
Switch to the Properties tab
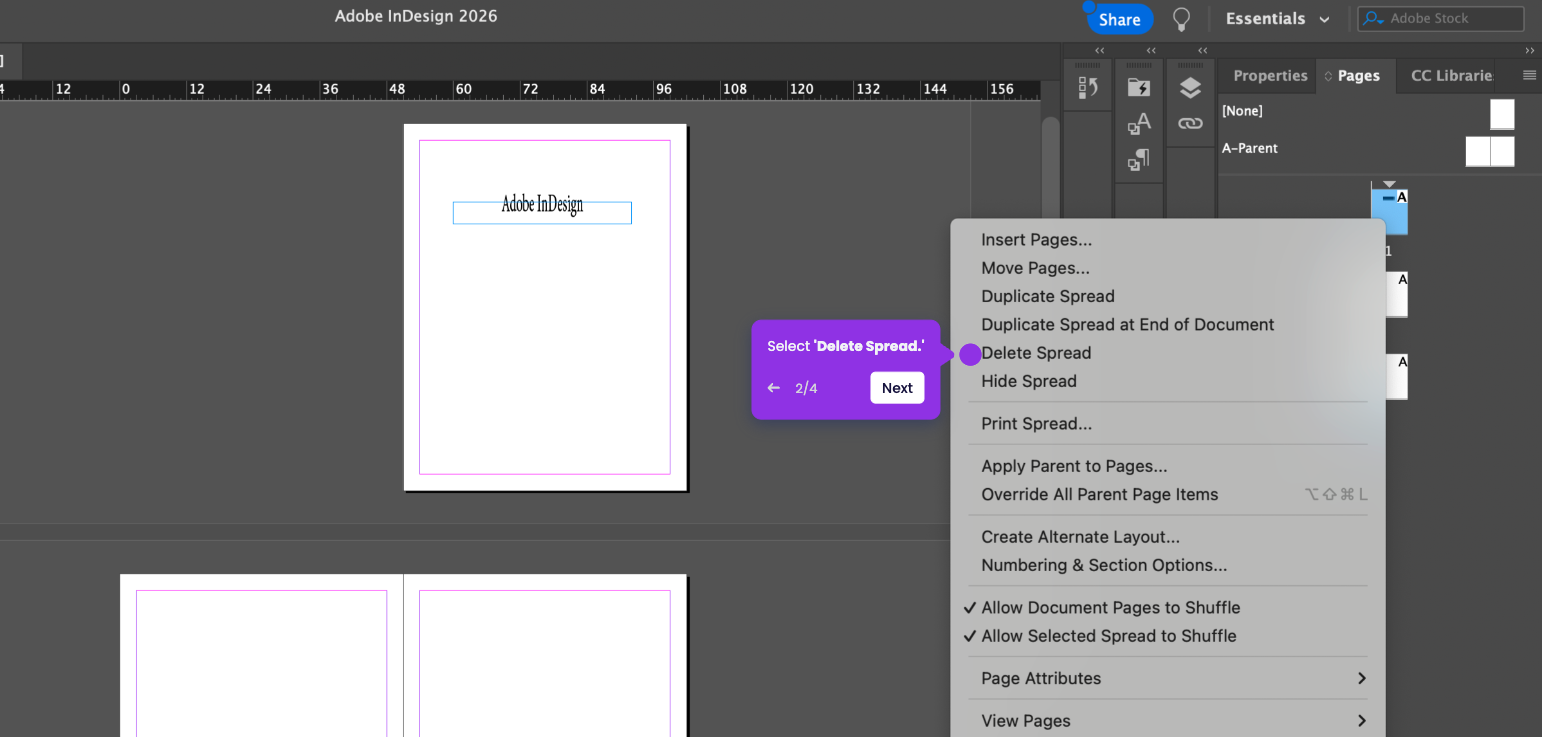pos(1270,76)
